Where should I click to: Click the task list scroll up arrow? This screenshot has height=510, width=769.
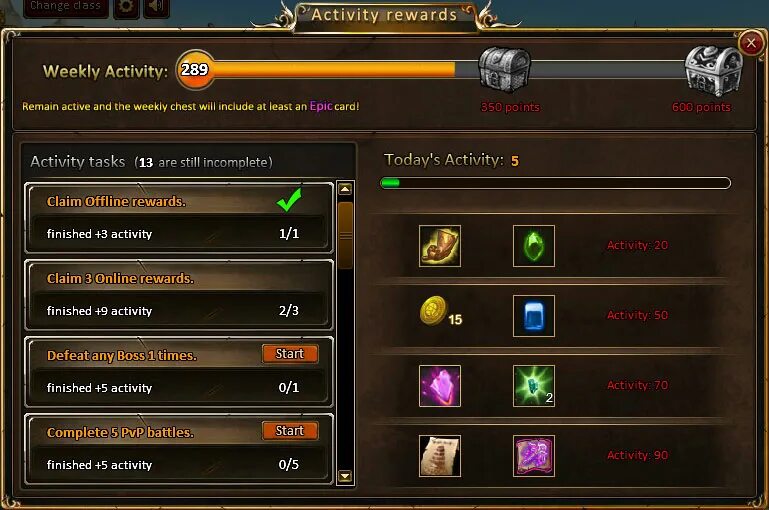(345, 189)
